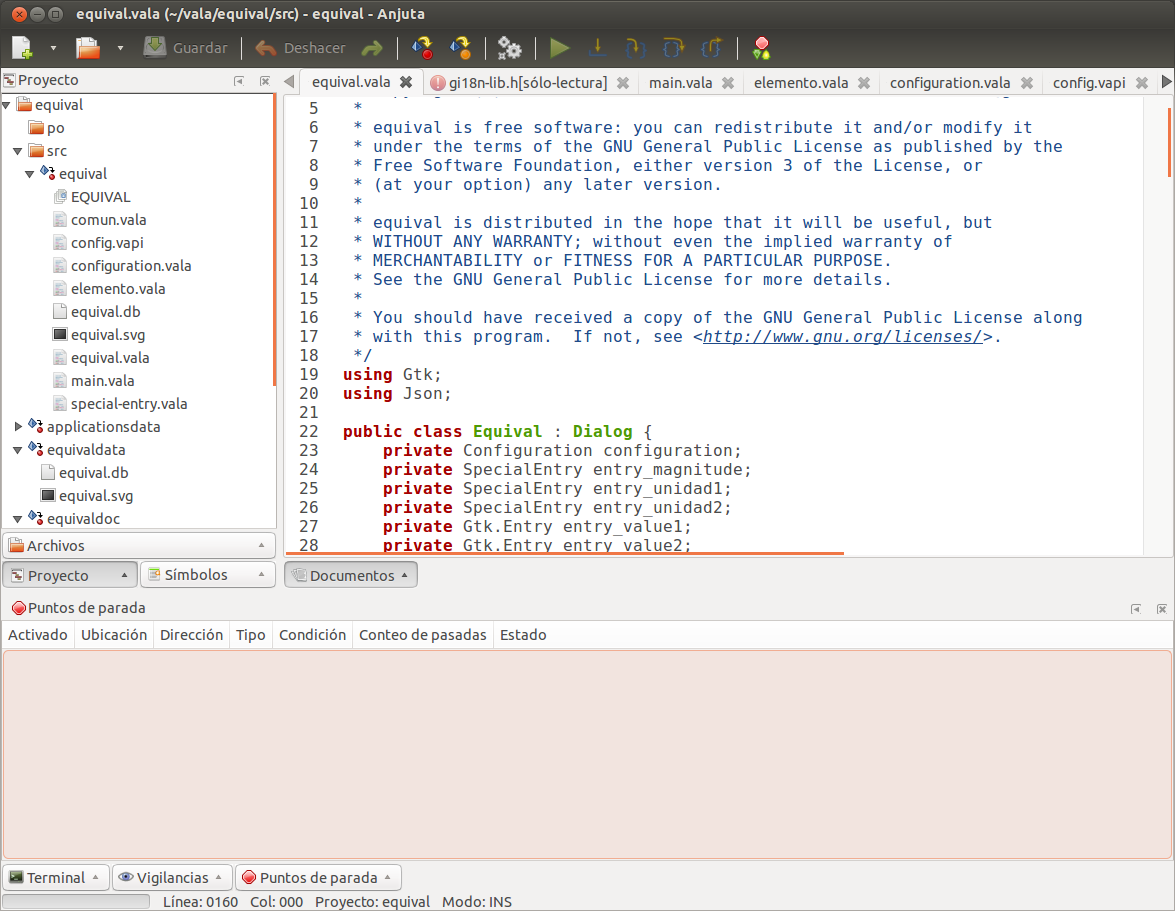Switch to the configuration.vala tab
The image size is (1175, 911).
click(949, 83)
